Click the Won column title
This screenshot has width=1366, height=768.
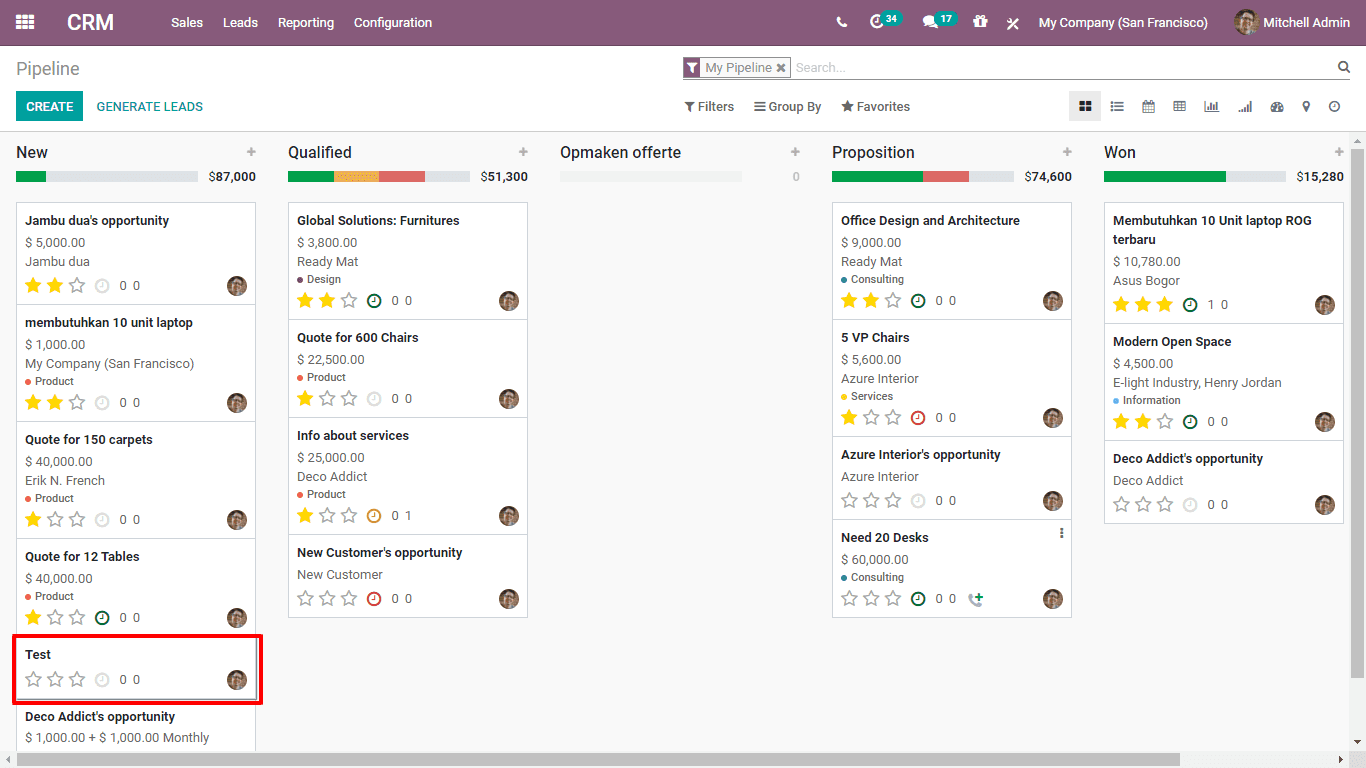click(1120, 152)
